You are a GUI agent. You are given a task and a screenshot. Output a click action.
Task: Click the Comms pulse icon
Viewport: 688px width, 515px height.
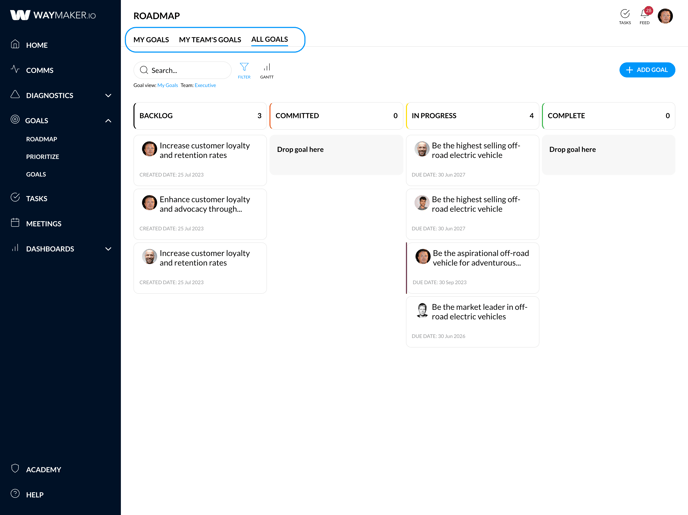pyautogui.click(x=15, y=69)
